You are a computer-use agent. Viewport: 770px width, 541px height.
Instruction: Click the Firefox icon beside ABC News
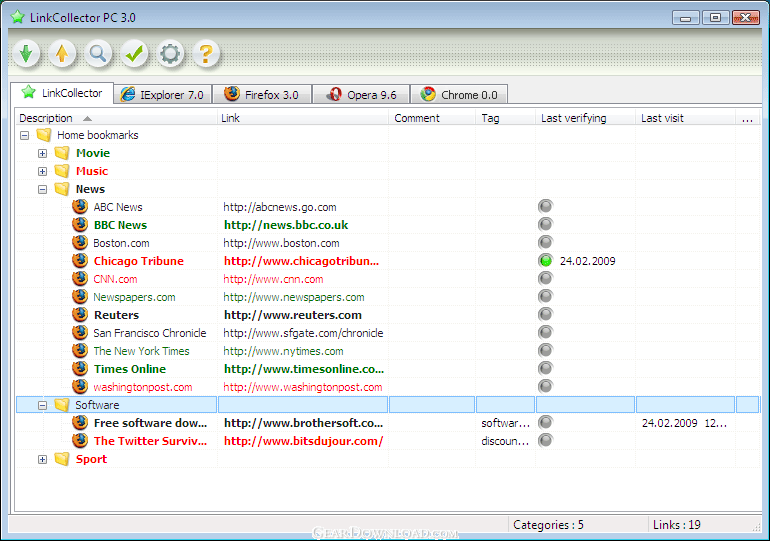tap(80, 207)
